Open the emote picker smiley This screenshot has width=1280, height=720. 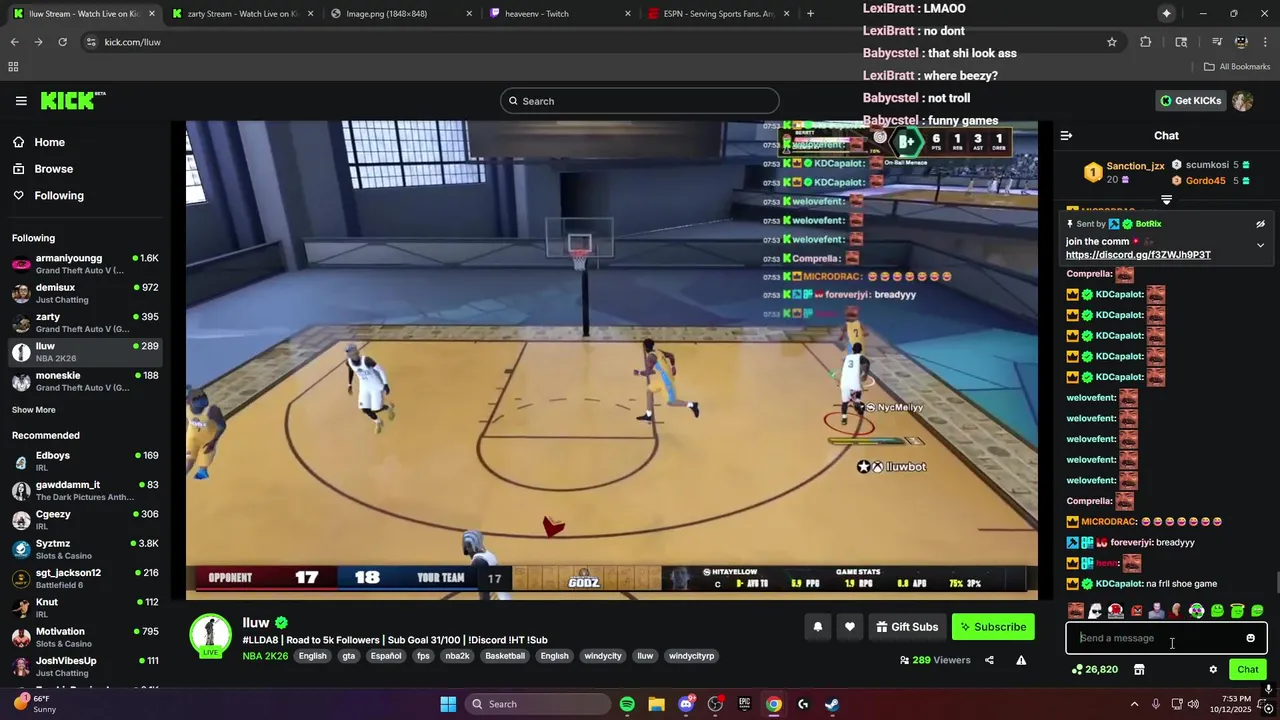point(1250,638)
